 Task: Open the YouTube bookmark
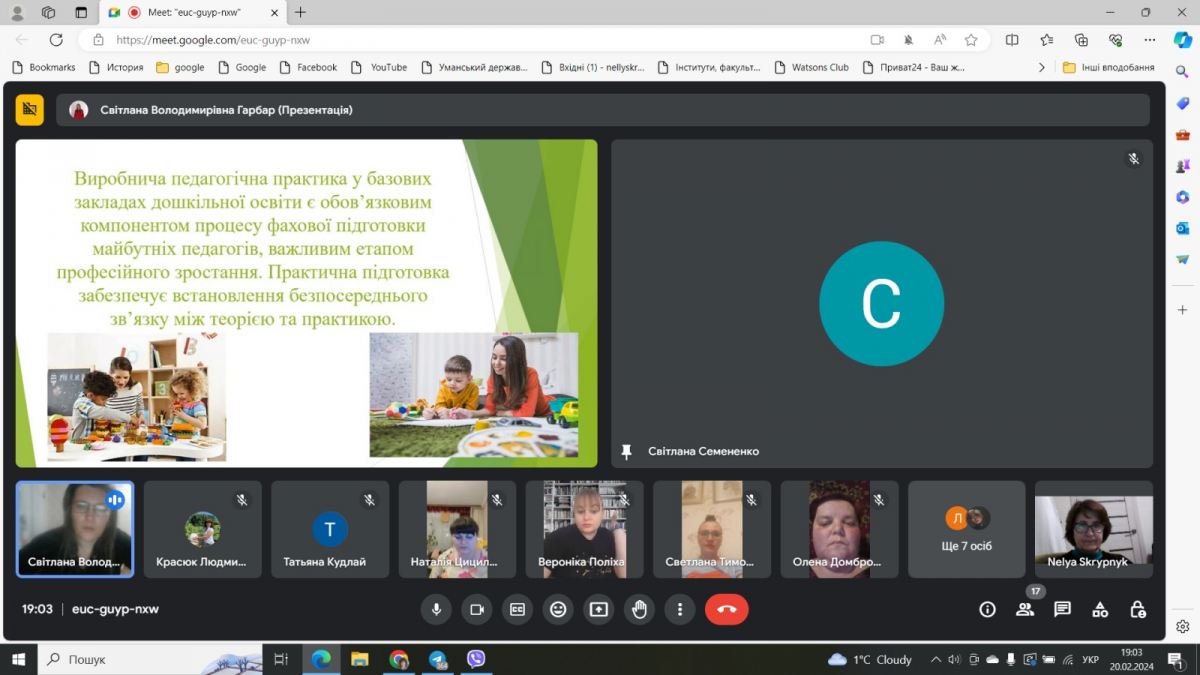pos(379,67)
